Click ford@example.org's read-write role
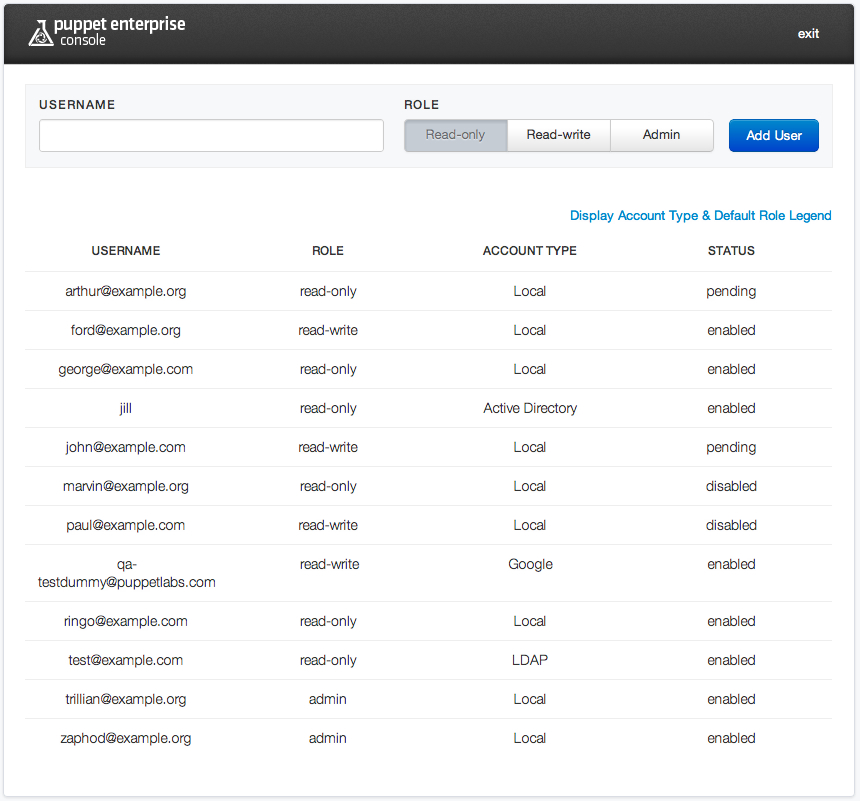Image resolution: width=860 pixels, height=801 pixels. tap(328, 331)
